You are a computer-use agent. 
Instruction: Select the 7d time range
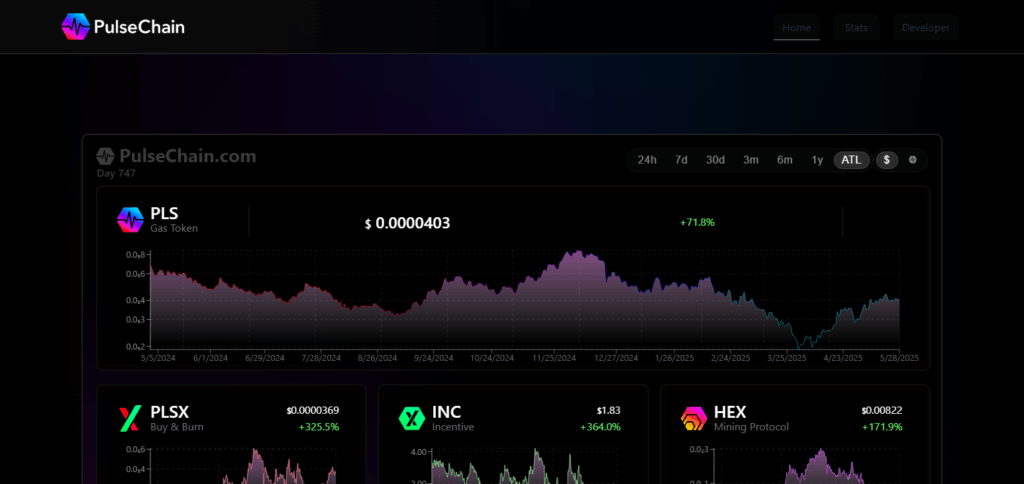[681, 160]
